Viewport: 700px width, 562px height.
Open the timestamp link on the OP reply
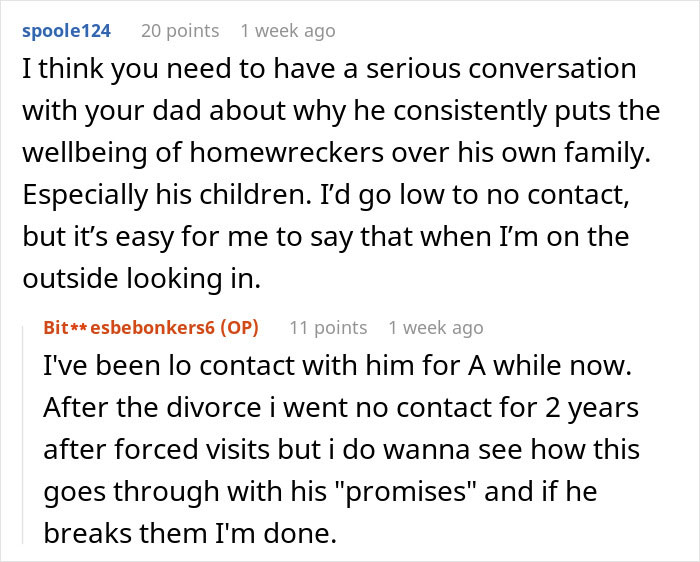[x=435, y=327]
